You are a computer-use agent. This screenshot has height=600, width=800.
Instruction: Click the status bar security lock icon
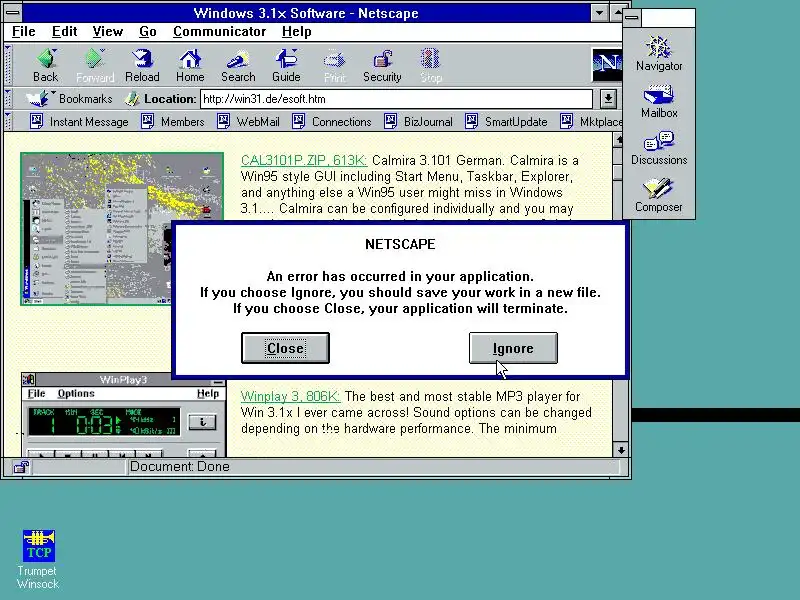tap(21, 466)
